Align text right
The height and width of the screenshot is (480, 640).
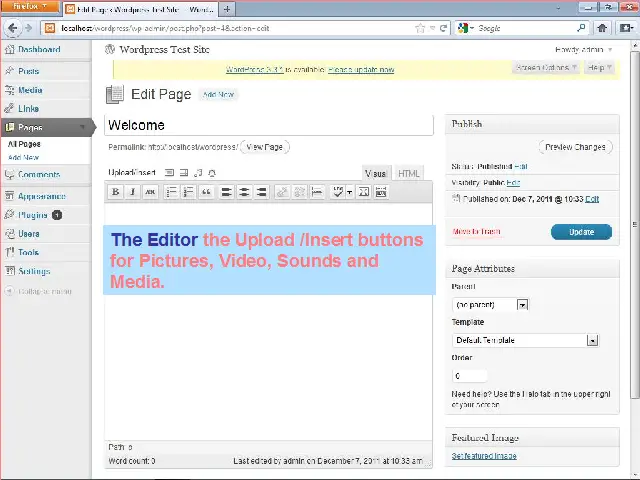click(x=261, y=192)
